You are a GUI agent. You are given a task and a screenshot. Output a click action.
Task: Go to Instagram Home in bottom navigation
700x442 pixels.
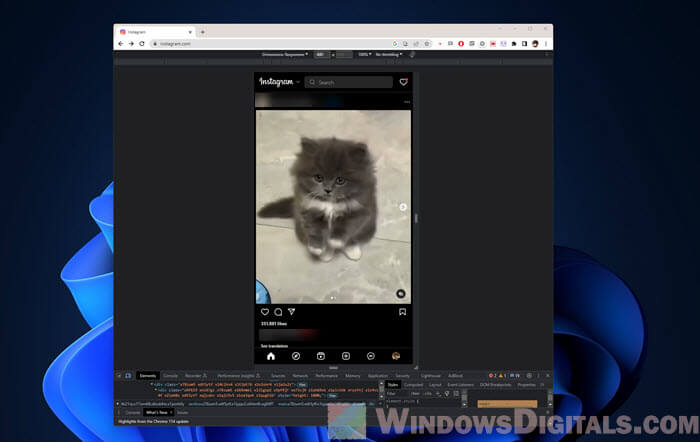270,355
